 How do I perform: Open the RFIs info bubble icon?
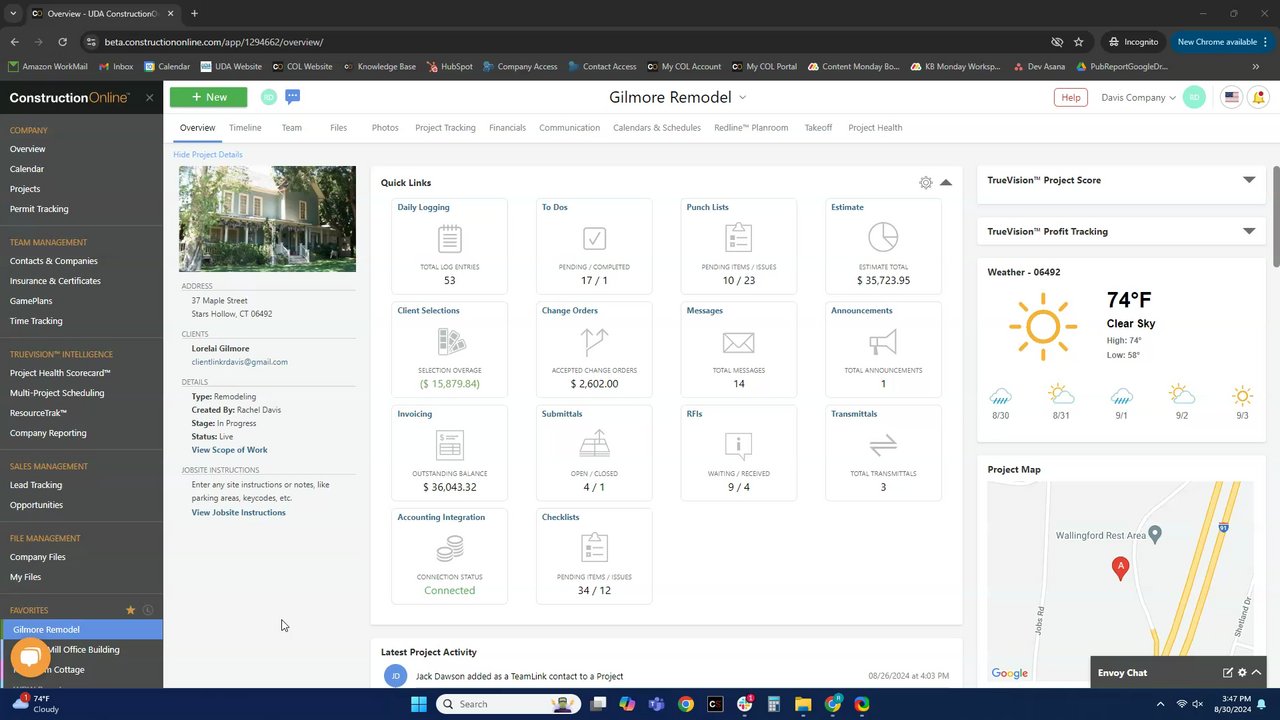click(738, 446)
